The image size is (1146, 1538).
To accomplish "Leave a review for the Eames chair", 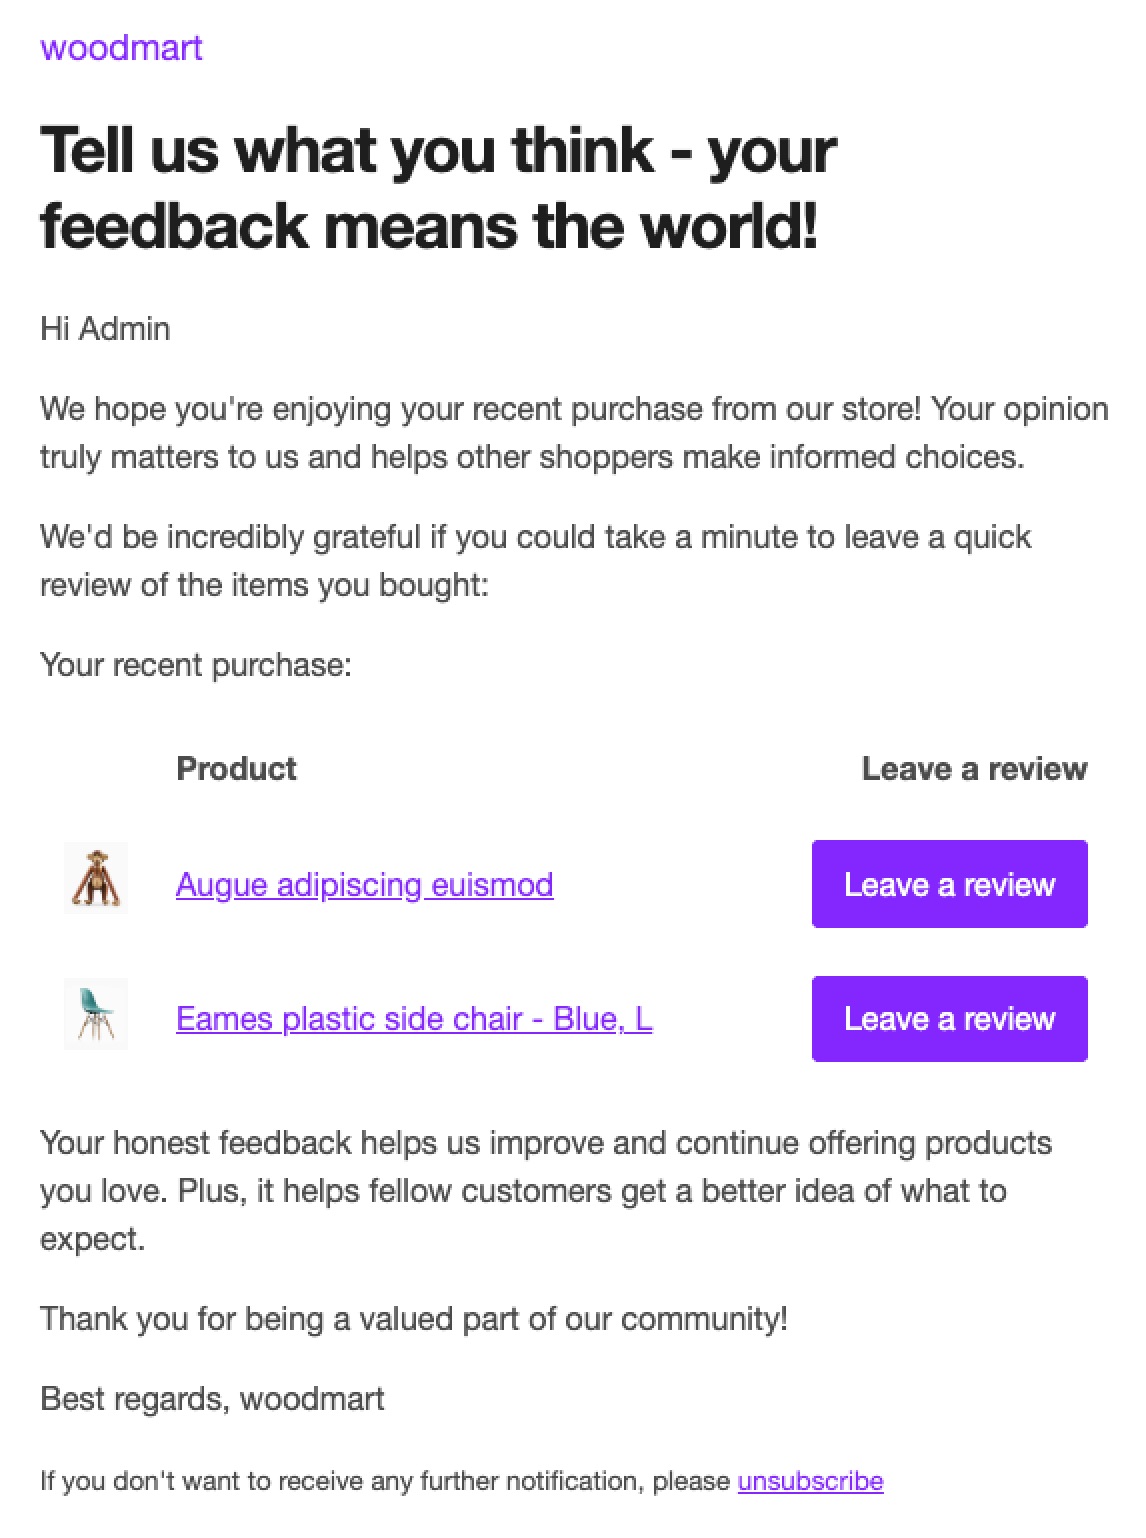I will tap(949, 1019).
